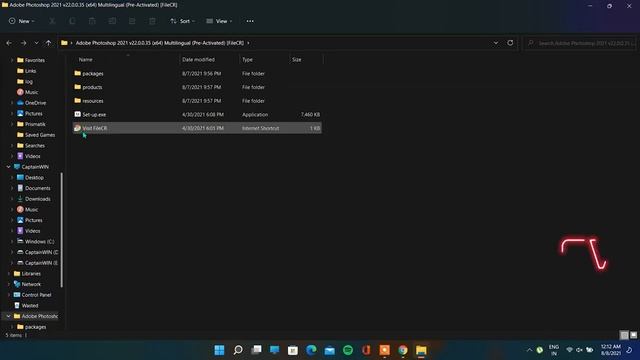640x360 pixels.
Task: Click the Share icon in toolbar
Action: click(x=132, y=21)
